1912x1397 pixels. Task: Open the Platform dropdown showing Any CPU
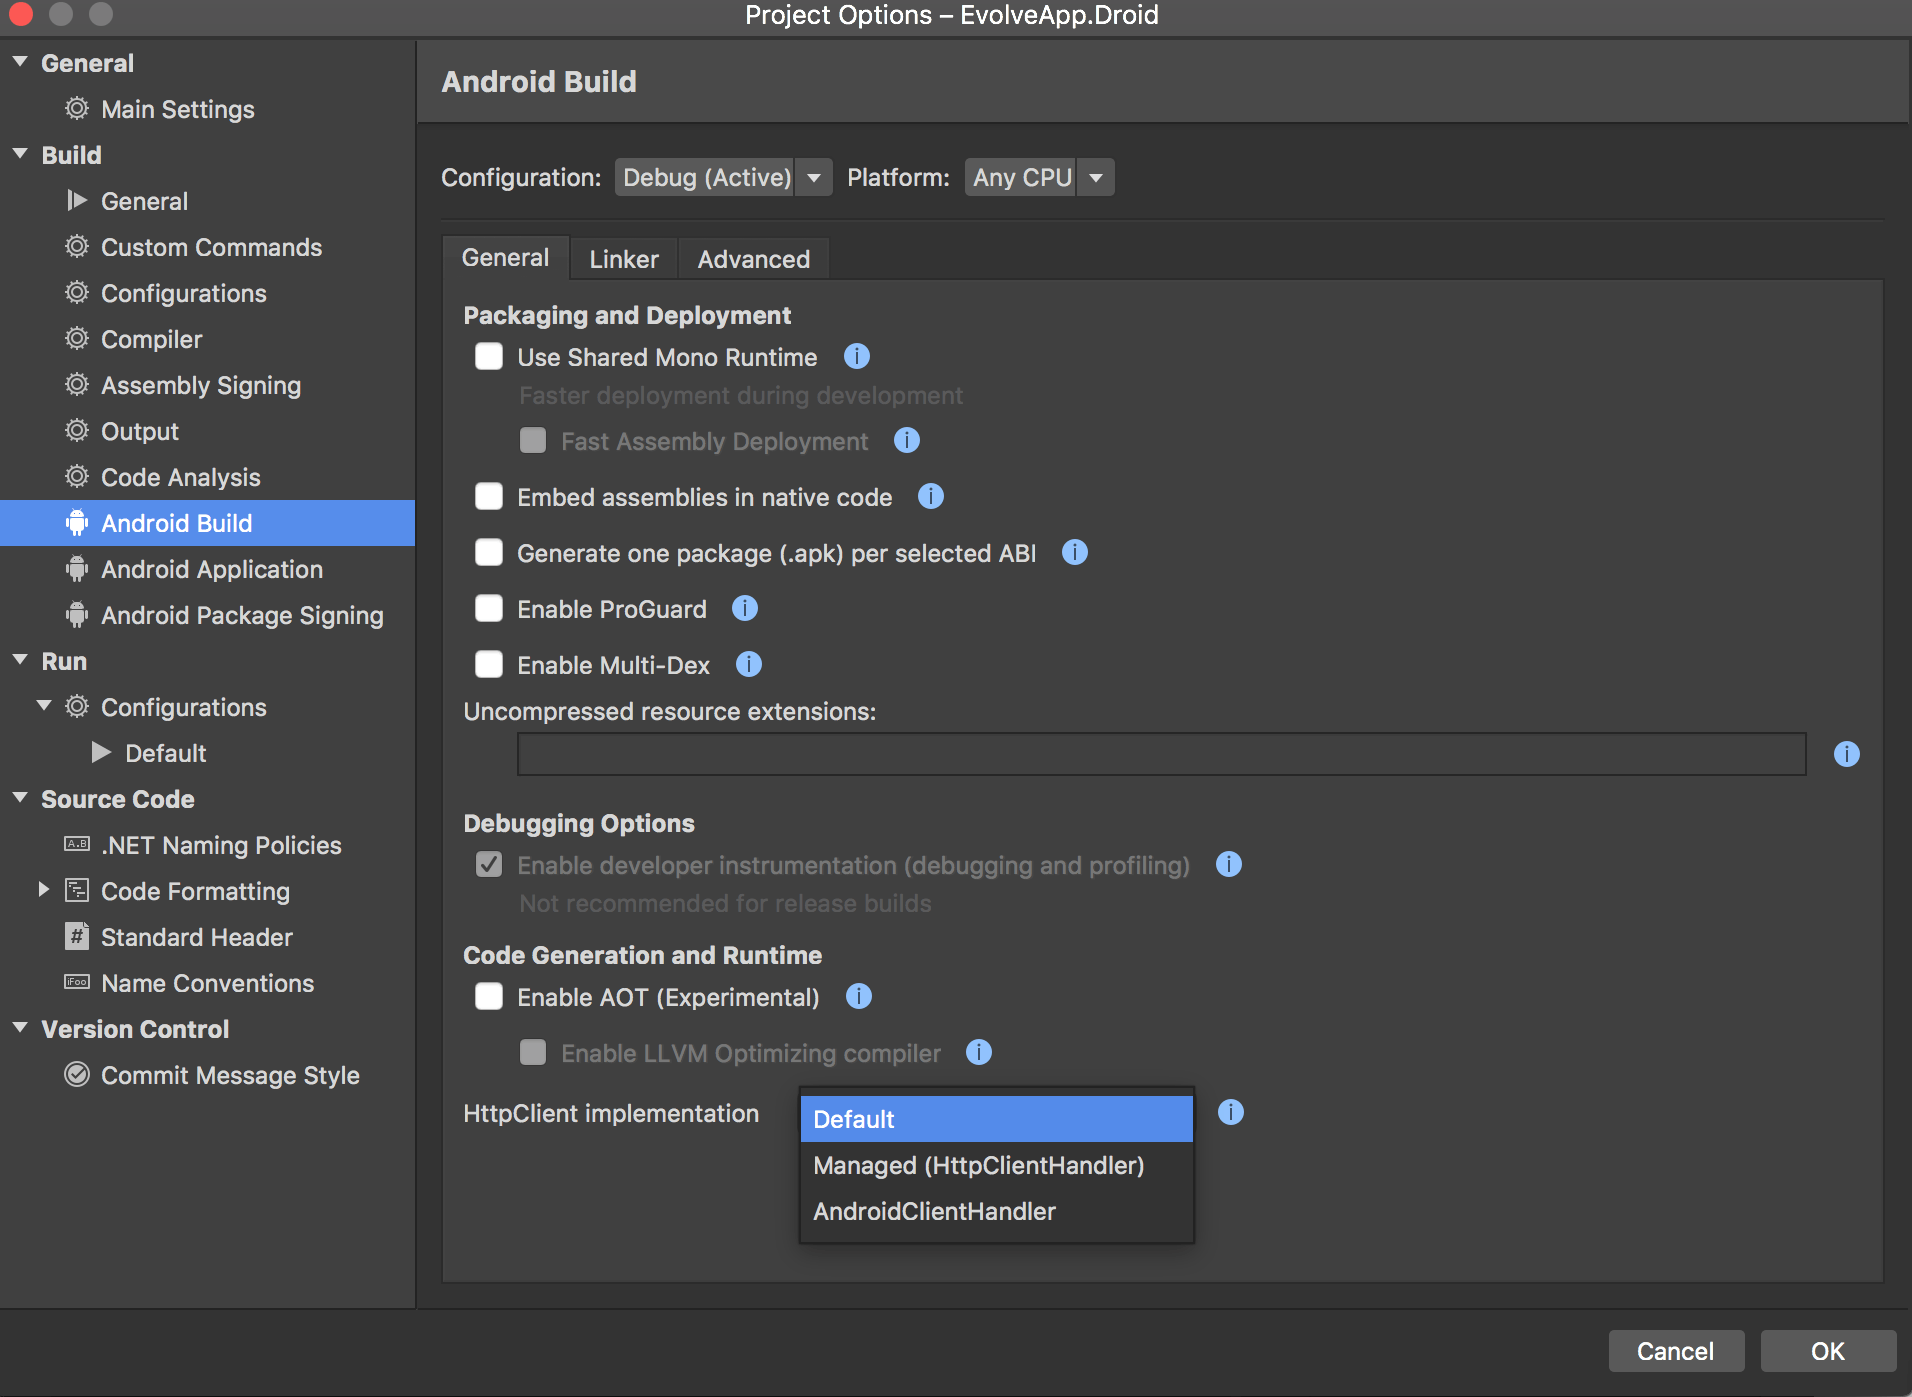click(1039, 178)
